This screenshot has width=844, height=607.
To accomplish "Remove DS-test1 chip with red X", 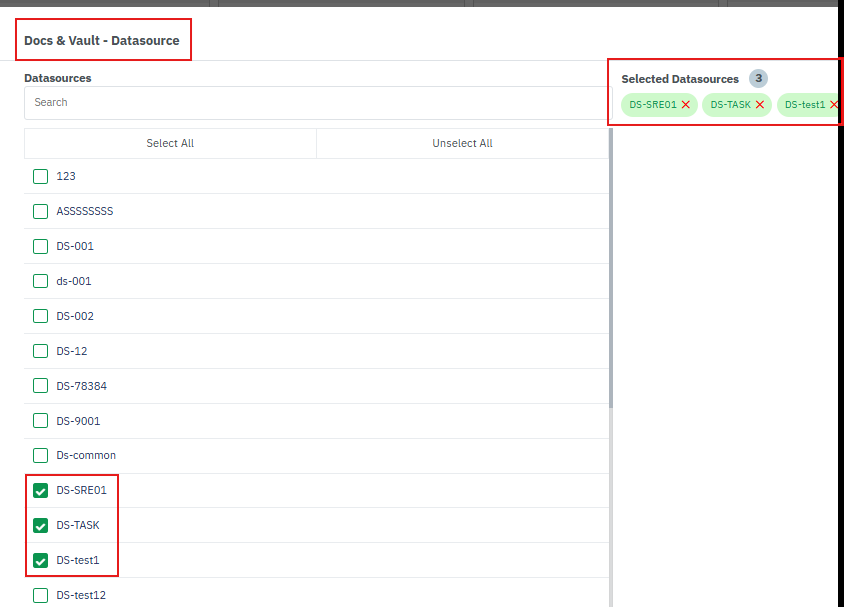I will [834, 105].
